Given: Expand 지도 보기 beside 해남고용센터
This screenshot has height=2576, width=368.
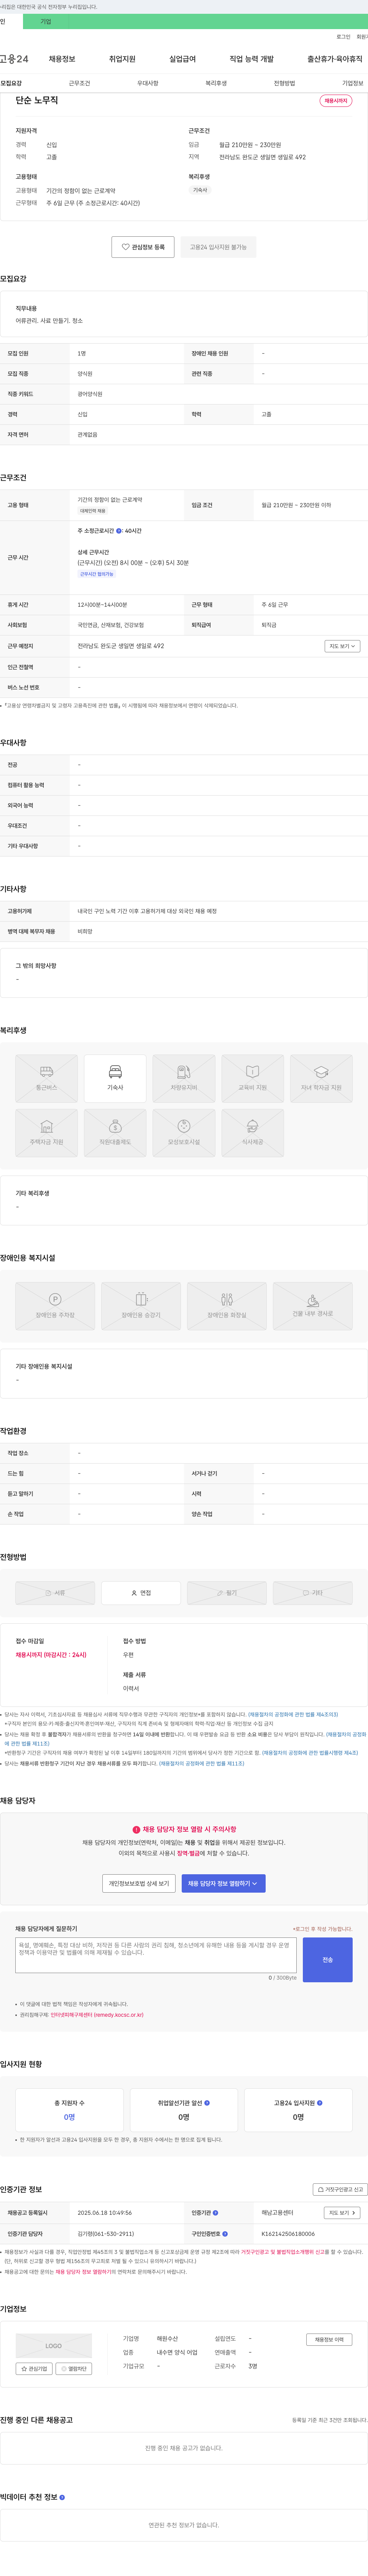Looking at the screenshot, I should [x=342, y=2213].
